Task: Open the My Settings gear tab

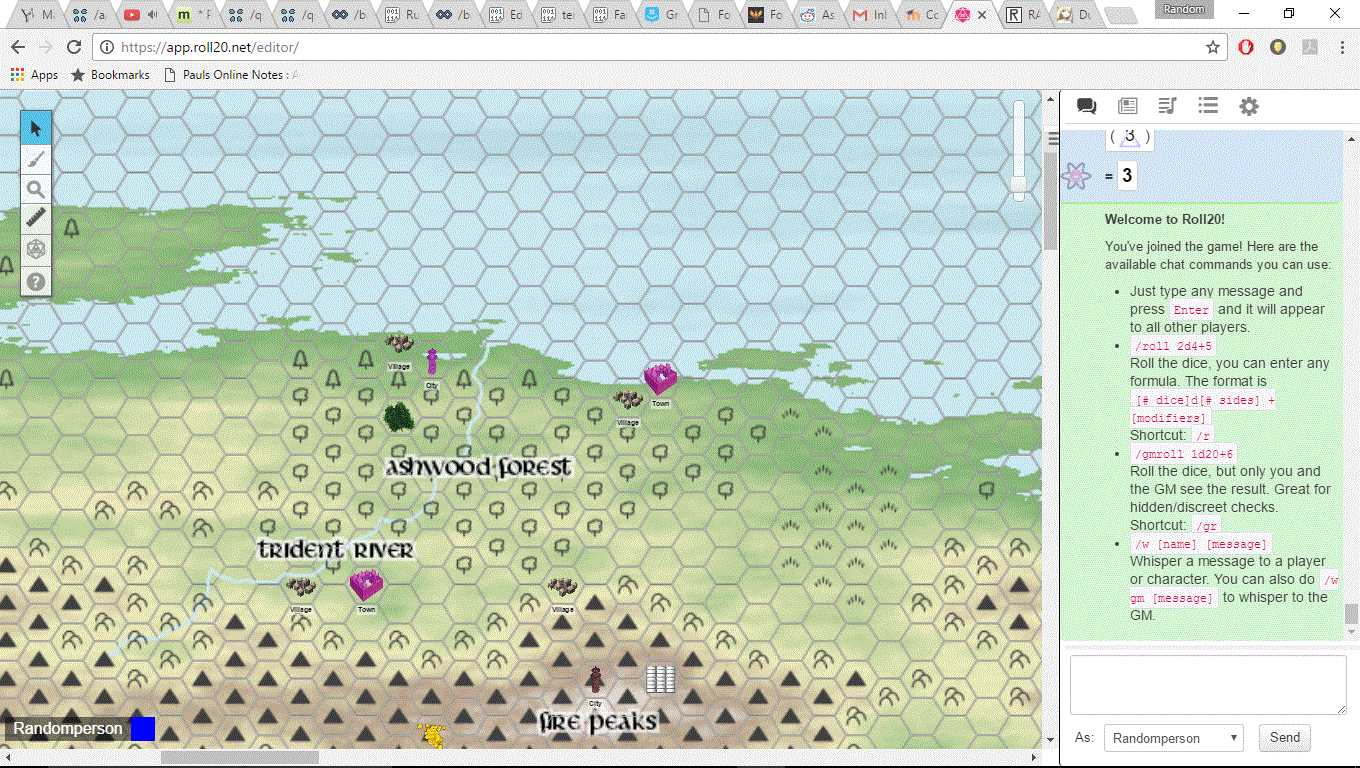Action: coord(1249,106)
